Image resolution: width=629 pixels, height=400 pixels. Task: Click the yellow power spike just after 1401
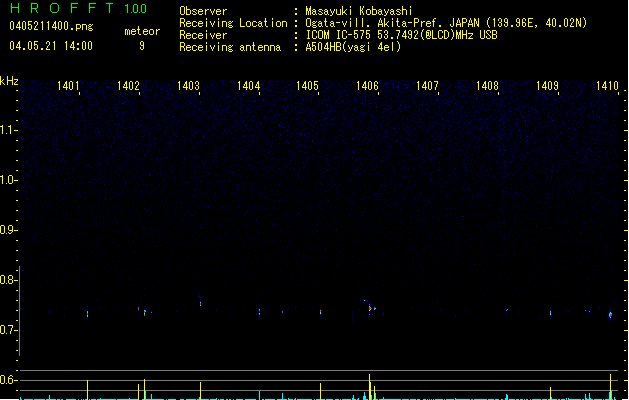pos(87,390)
